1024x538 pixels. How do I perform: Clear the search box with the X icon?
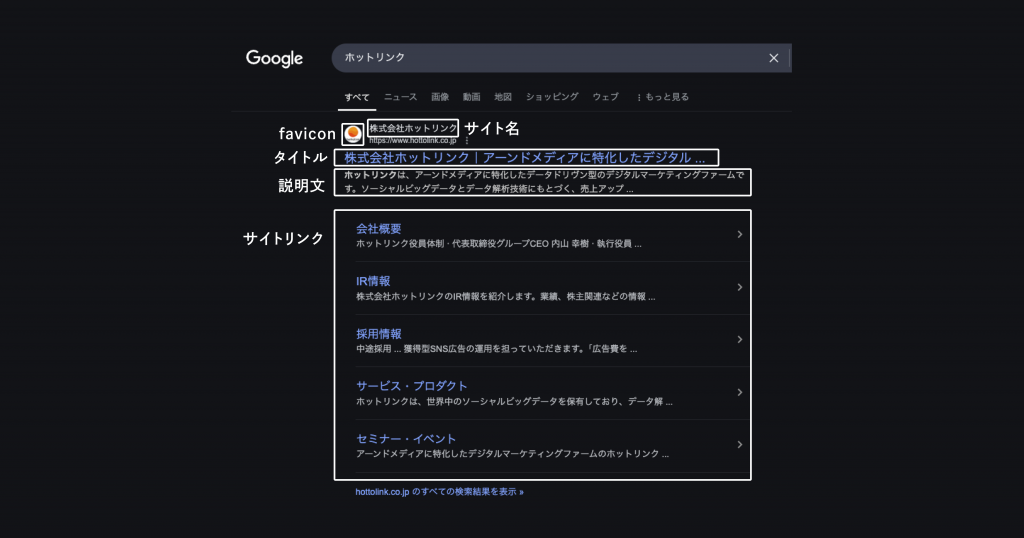click(773, 58)
